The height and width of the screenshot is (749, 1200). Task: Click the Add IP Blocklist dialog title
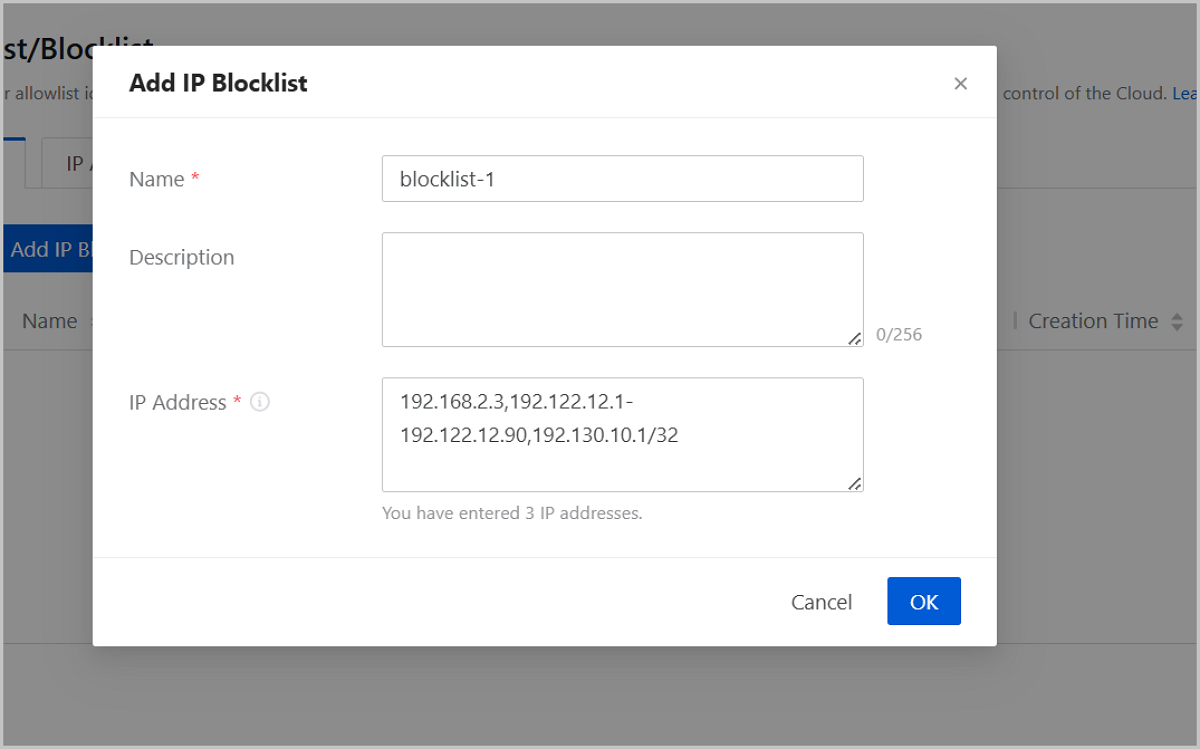click(x=218, y=83)
